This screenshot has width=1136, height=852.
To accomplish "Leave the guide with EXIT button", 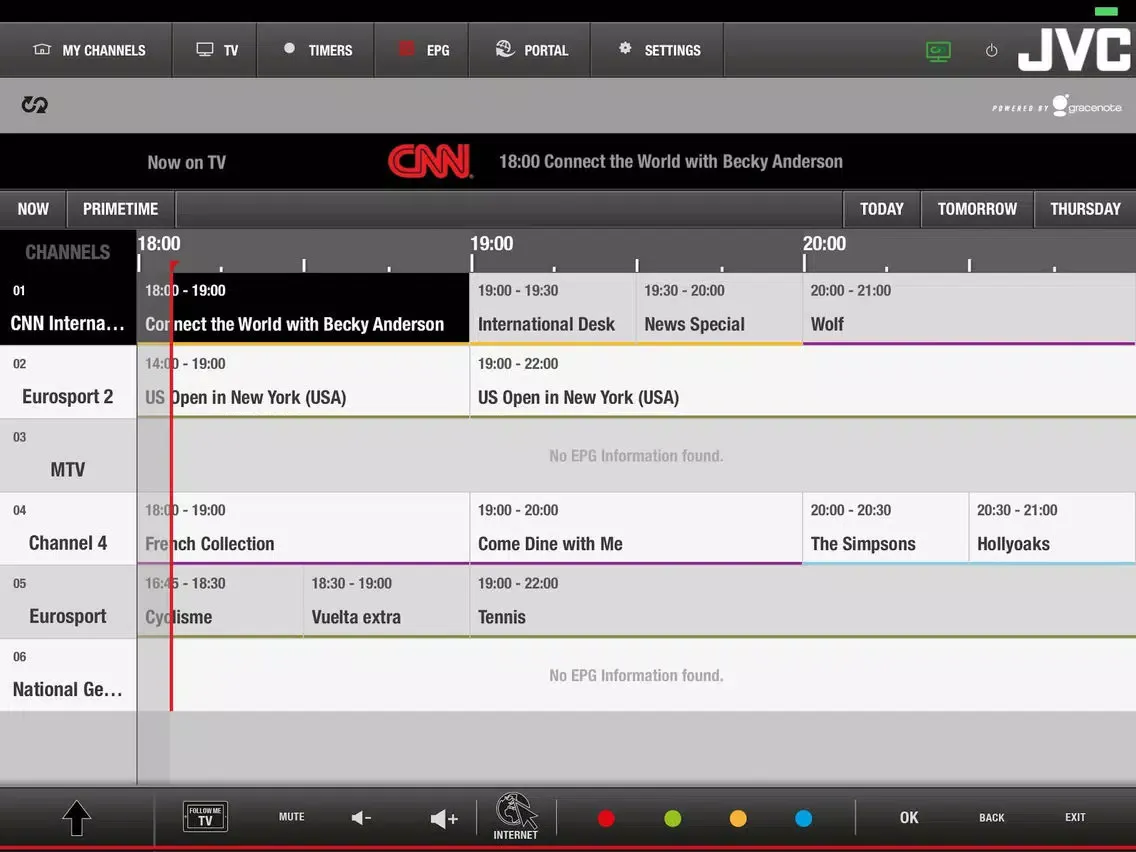I will 1075,817.
